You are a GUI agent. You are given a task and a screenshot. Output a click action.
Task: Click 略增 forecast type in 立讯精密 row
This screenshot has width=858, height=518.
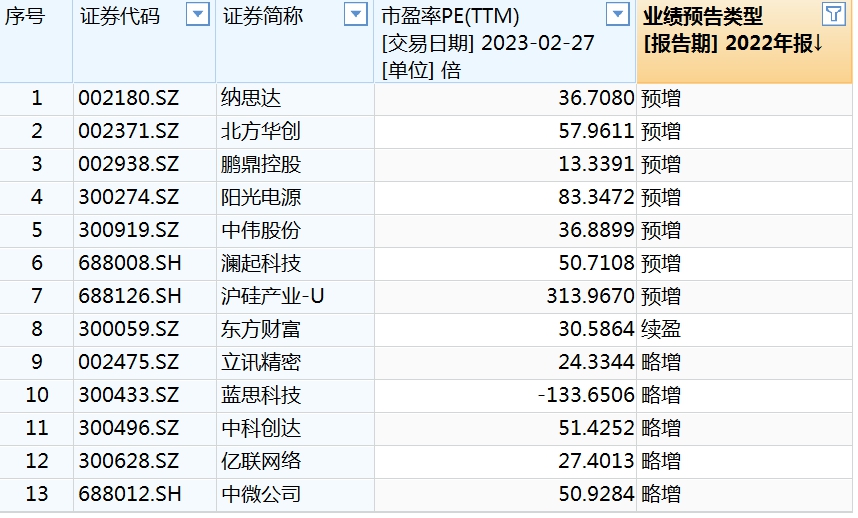point(661,362)
